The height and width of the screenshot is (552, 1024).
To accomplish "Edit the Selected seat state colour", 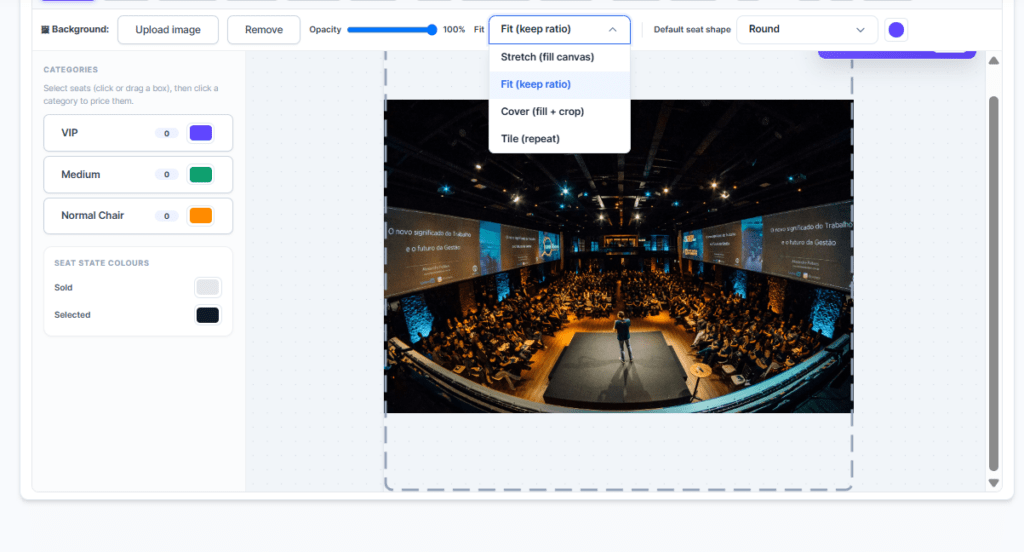I will point(208,315).
